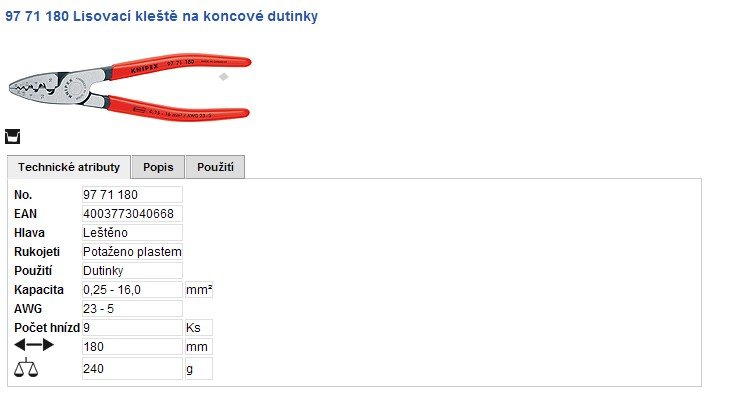
Task: Open the Technické atributy tab
Action: (69, 167)
